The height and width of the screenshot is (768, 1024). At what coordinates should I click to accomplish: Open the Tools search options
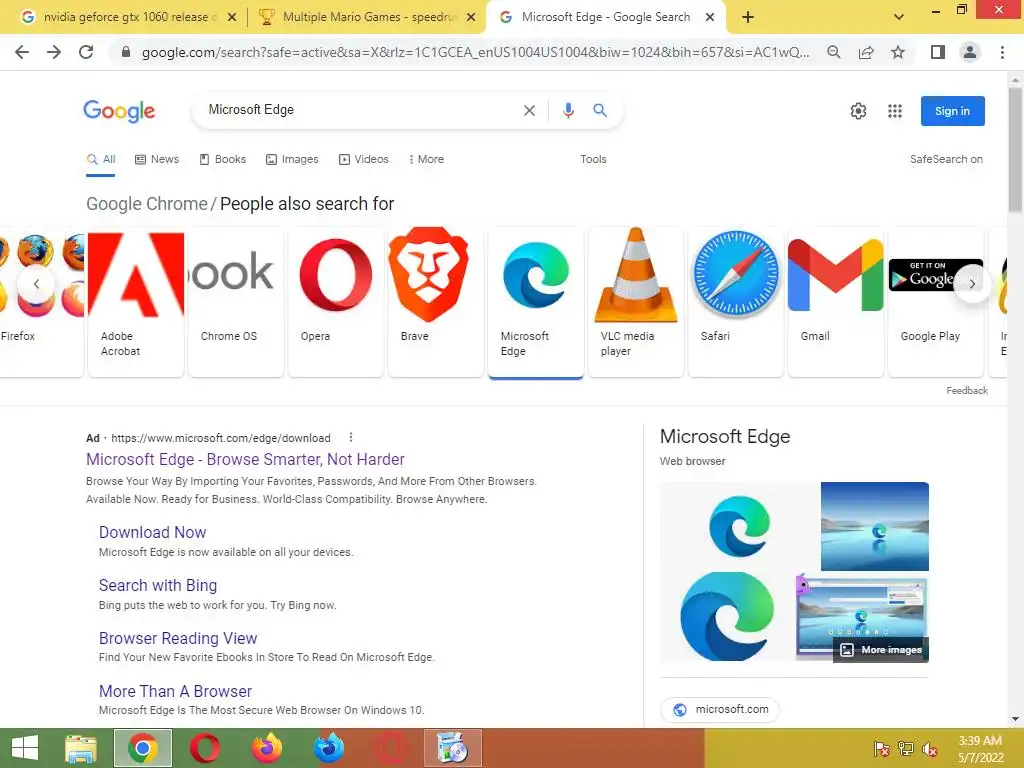coord(593,159)
